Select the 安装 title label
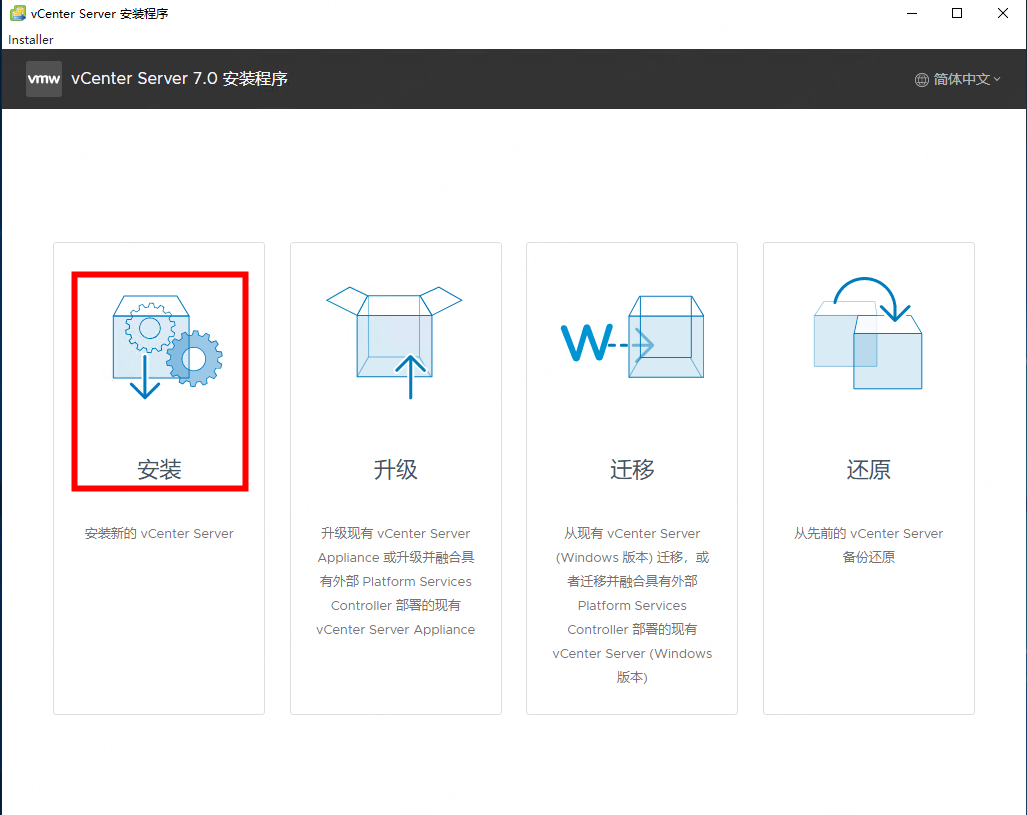The image size is (1027, 815). click(x=159, y=469)
